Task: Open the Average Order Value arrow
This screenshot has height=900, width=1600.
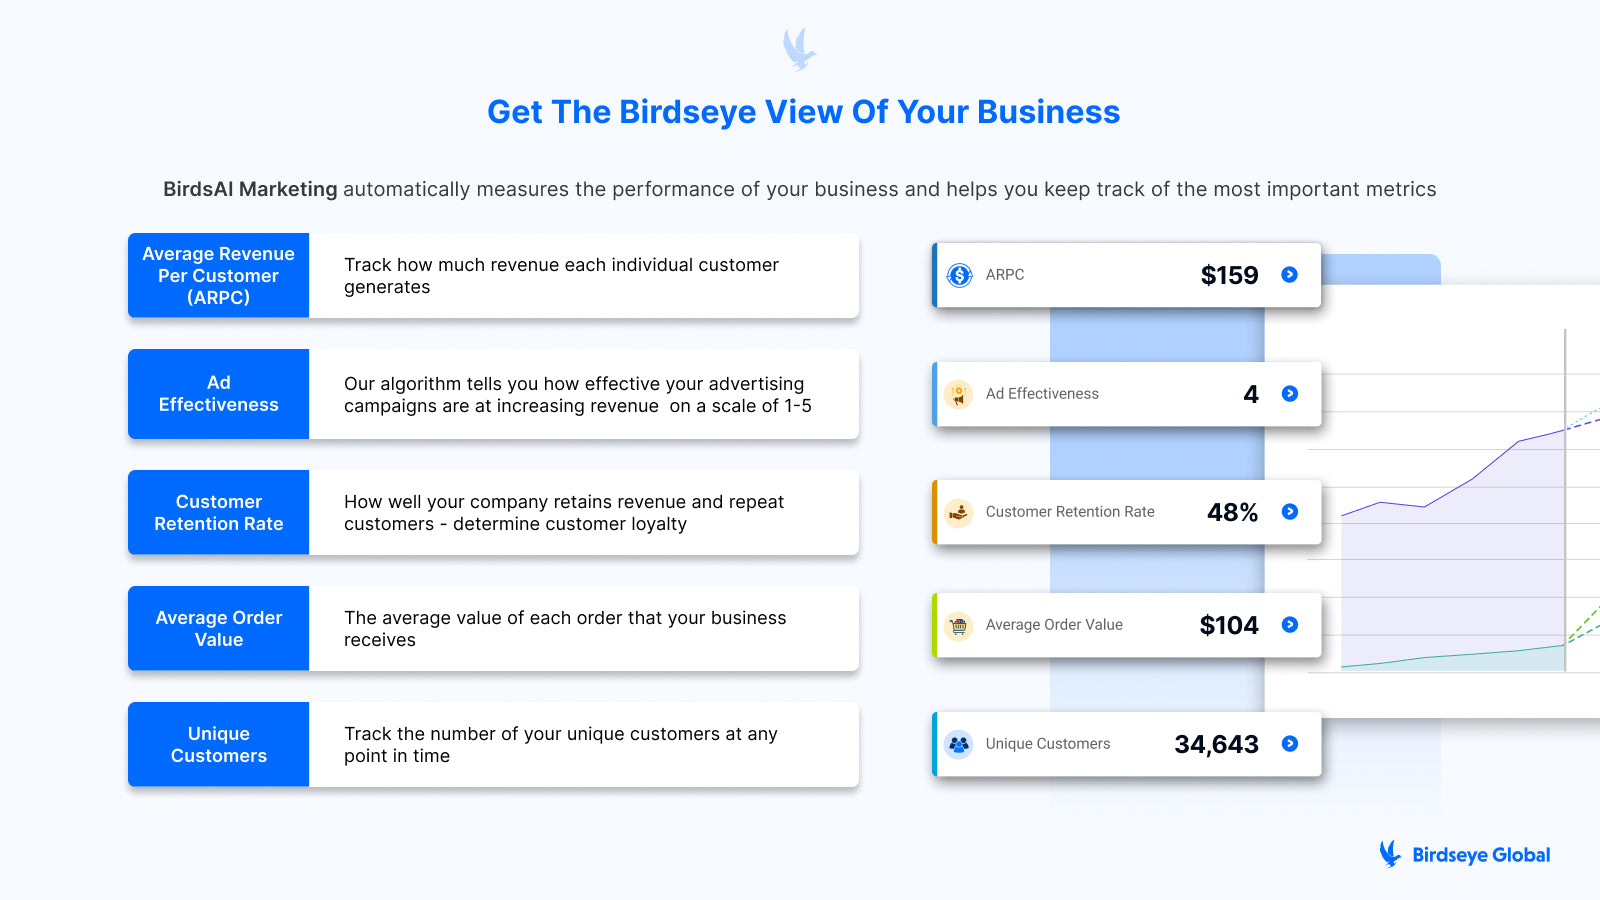Action: (x=1290, y=625)
